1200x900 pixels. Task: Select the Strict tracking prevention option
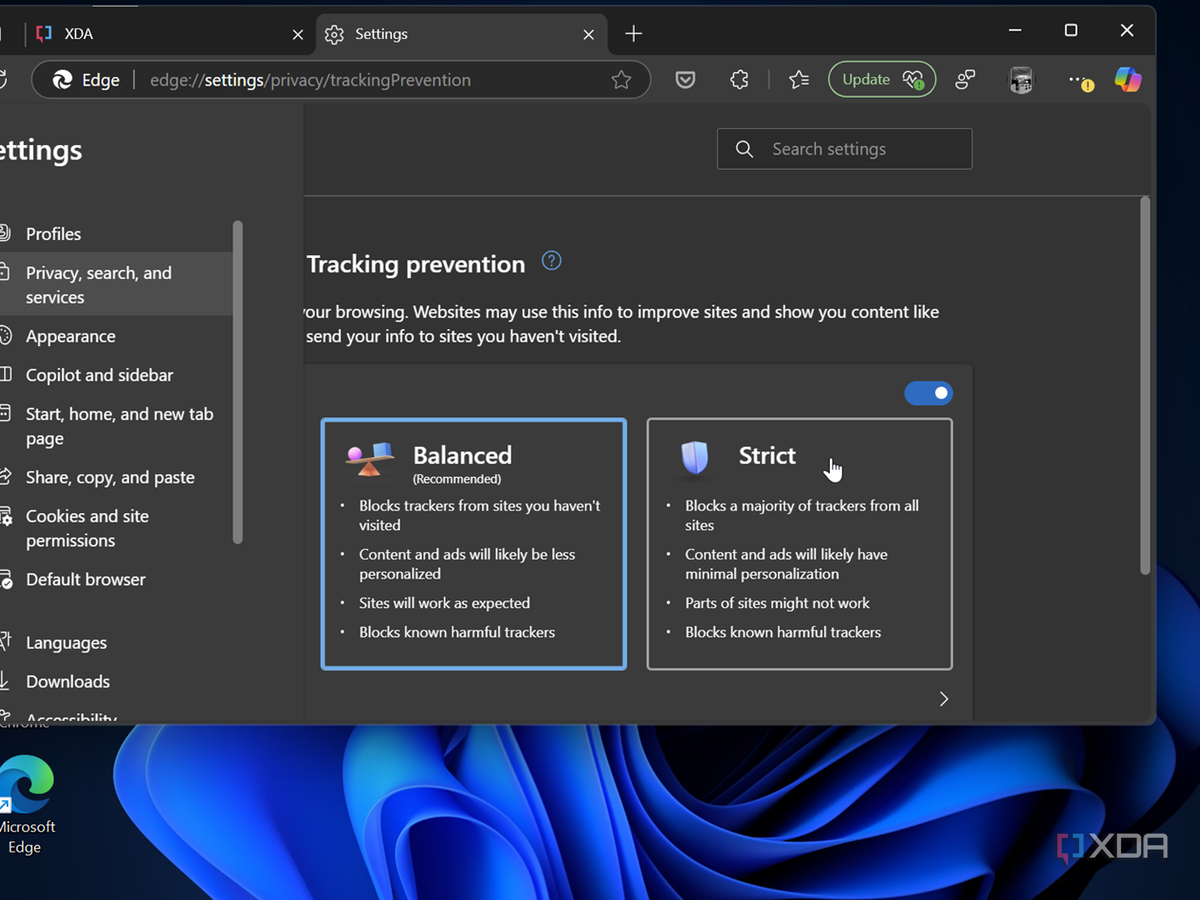click(x=799, y=543)
